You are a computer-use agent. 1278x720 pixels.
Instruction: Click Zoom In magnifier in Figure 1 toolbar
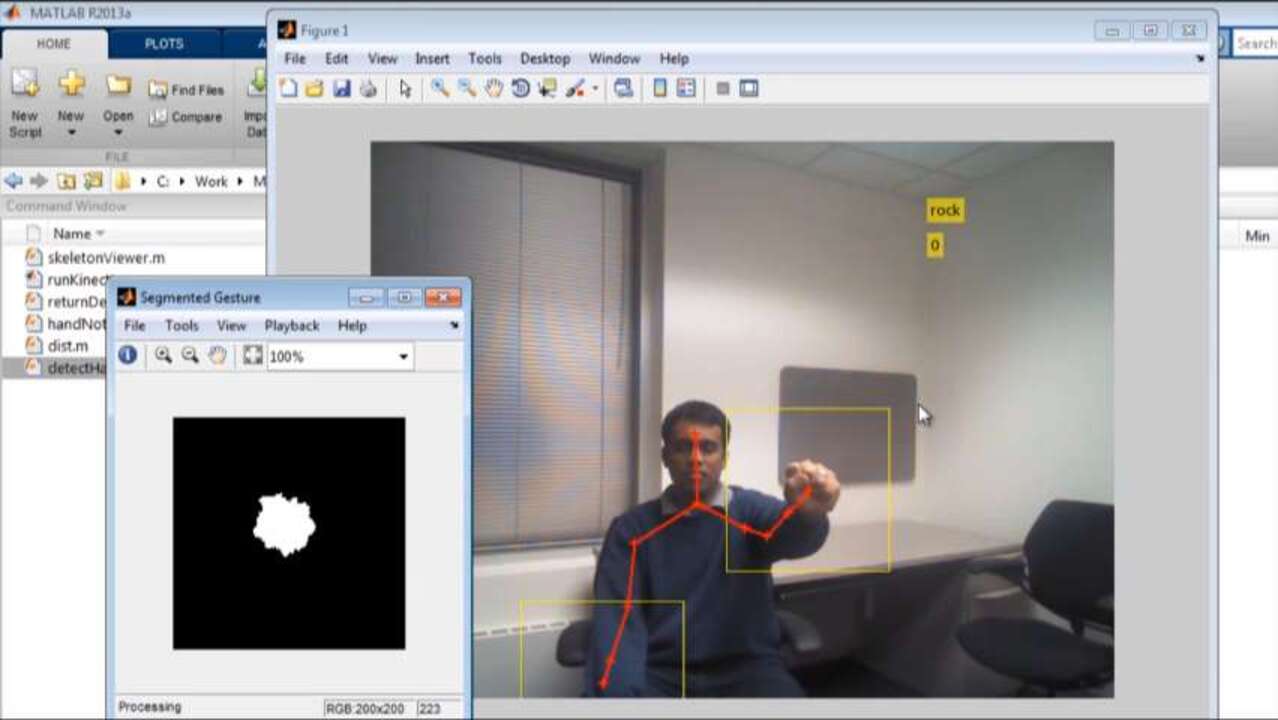(x=440, y=89)
